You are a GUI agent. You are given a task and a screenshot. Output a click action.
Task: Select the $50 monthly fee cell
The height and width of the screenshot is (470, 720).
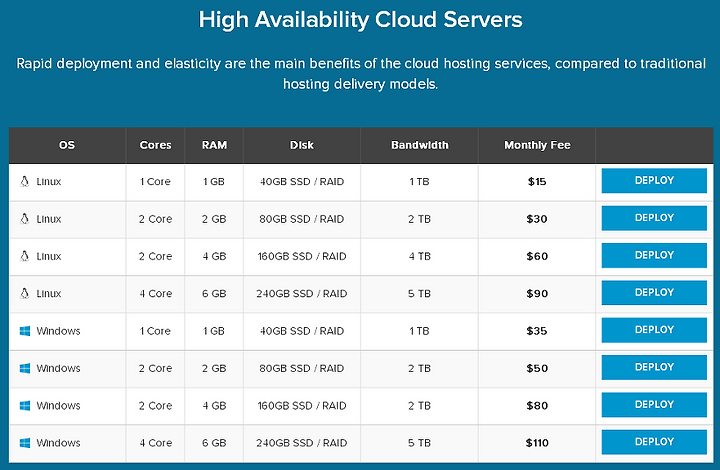537,368
